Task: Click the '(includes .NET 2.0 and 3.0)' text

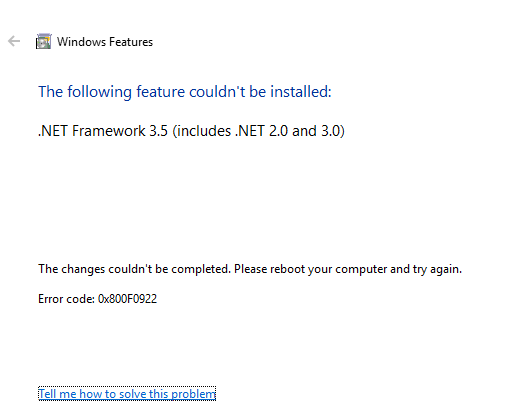Action: [258, 131]
